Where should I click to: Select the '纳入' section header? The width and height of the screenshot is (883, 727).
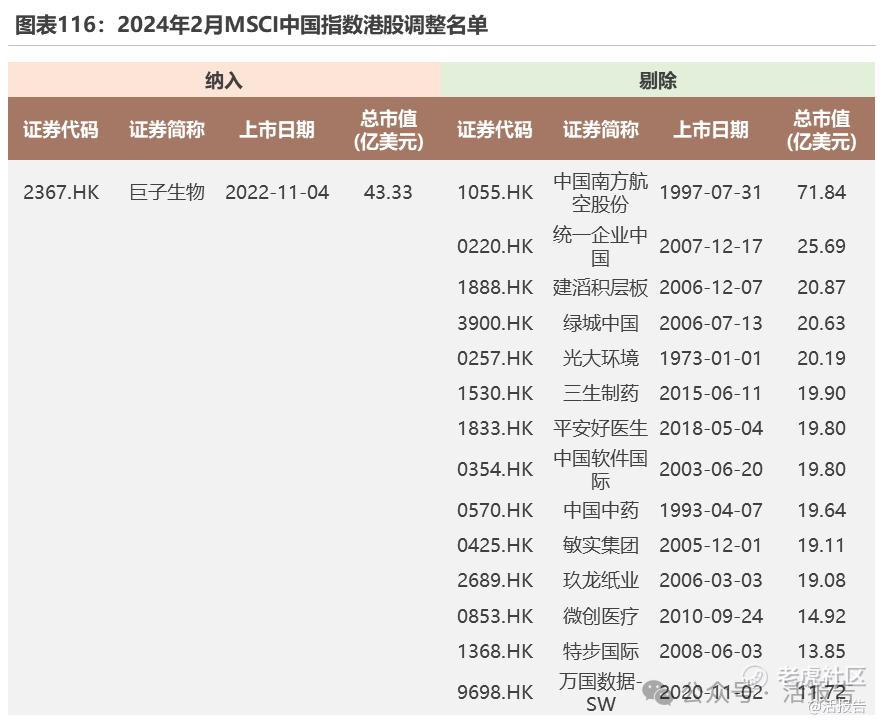pyautogui.click(x=224, y=81)
